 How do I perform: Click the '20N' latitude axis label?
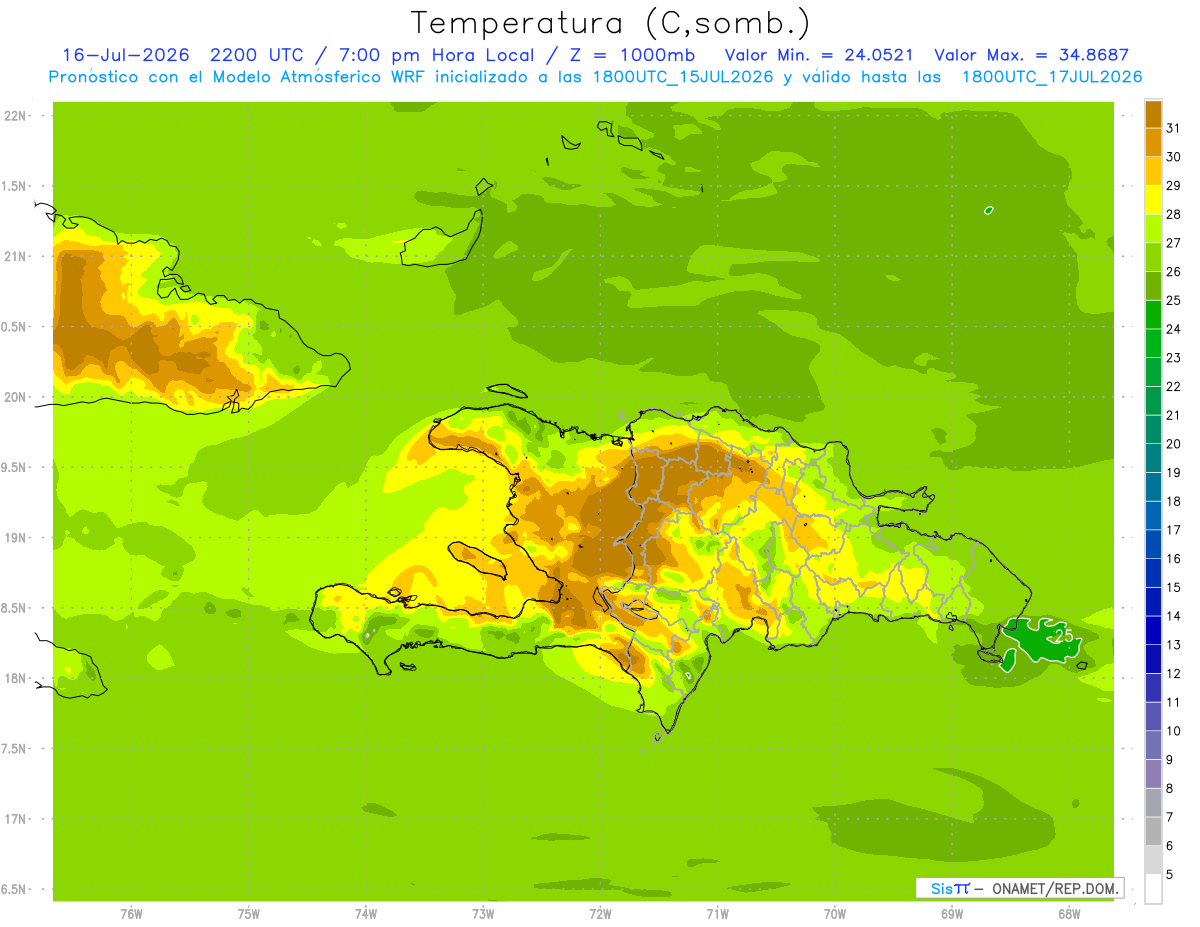[x=15, y=397]
